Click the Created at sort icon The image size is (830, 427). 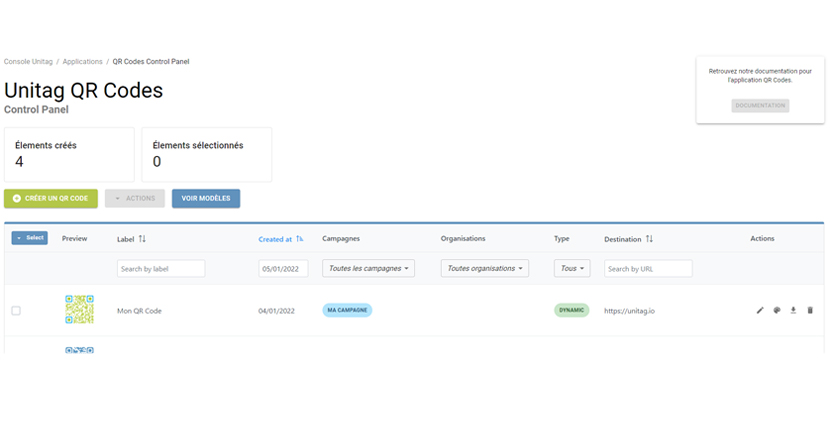300,239
